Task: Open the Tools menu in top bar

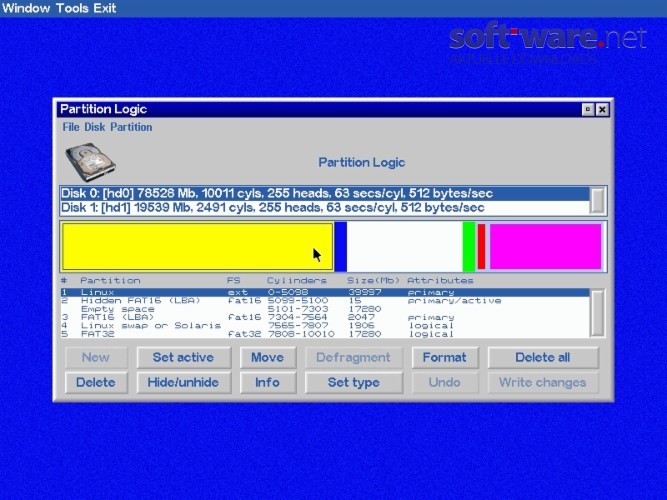Action: coord(72,8)
